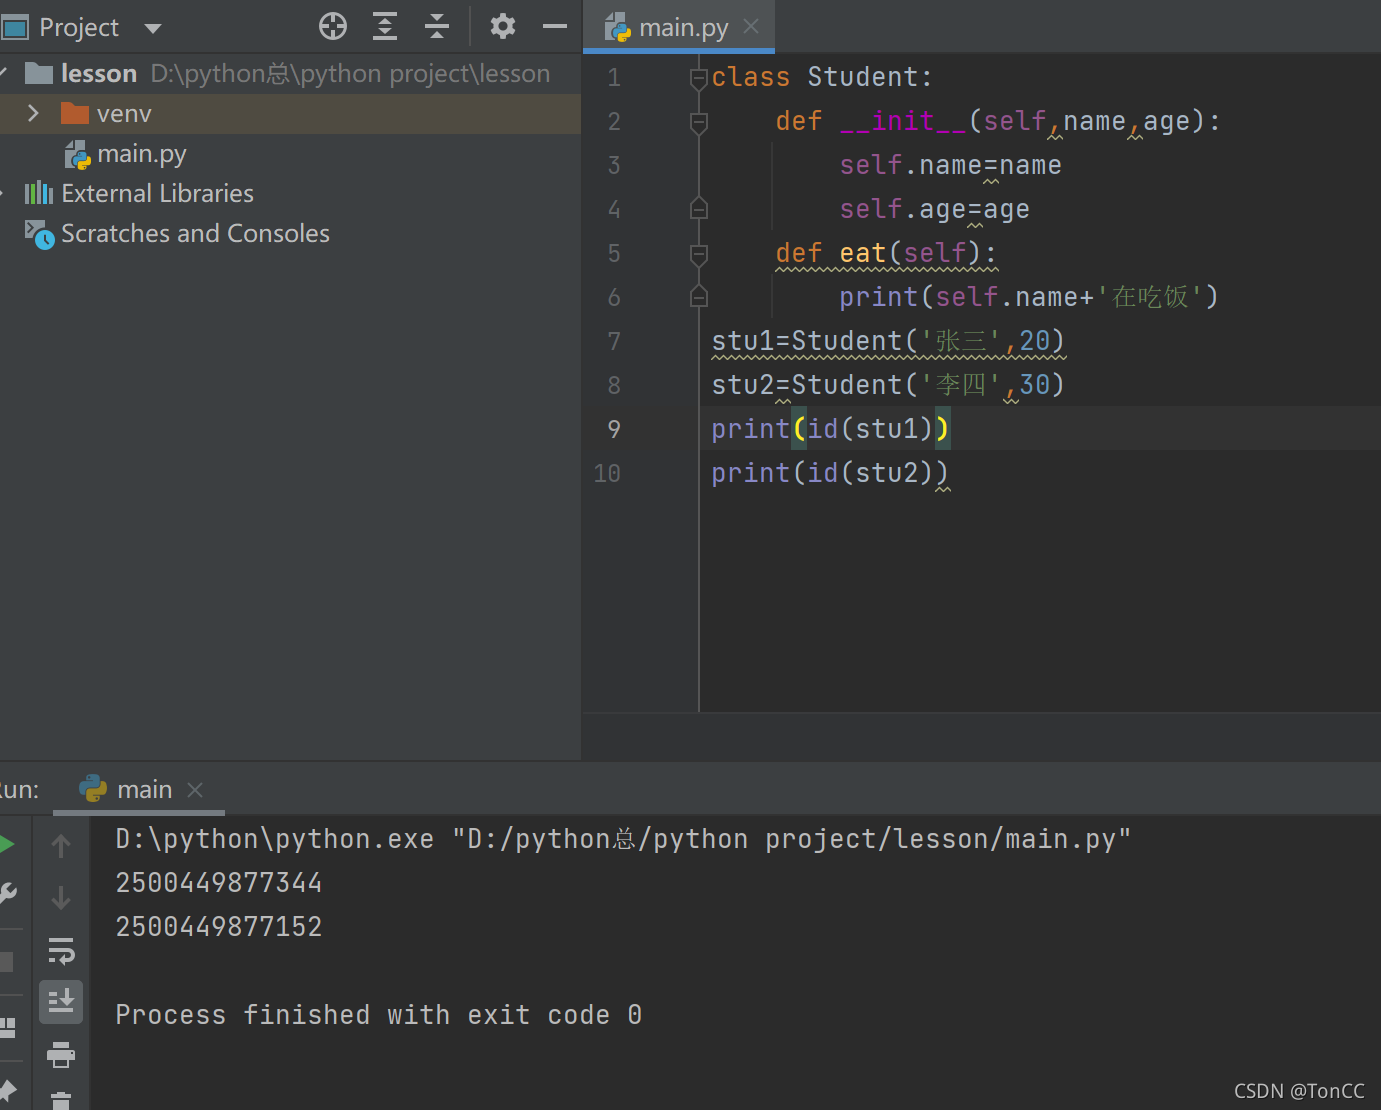Collapse the __init__ method fold marker

click(699, 121)
